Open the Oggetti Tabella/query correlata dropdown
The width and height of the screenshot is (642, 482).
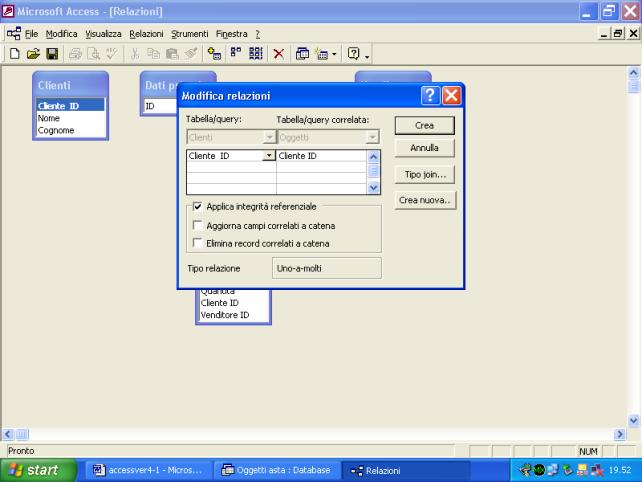[x=372, y=137]
